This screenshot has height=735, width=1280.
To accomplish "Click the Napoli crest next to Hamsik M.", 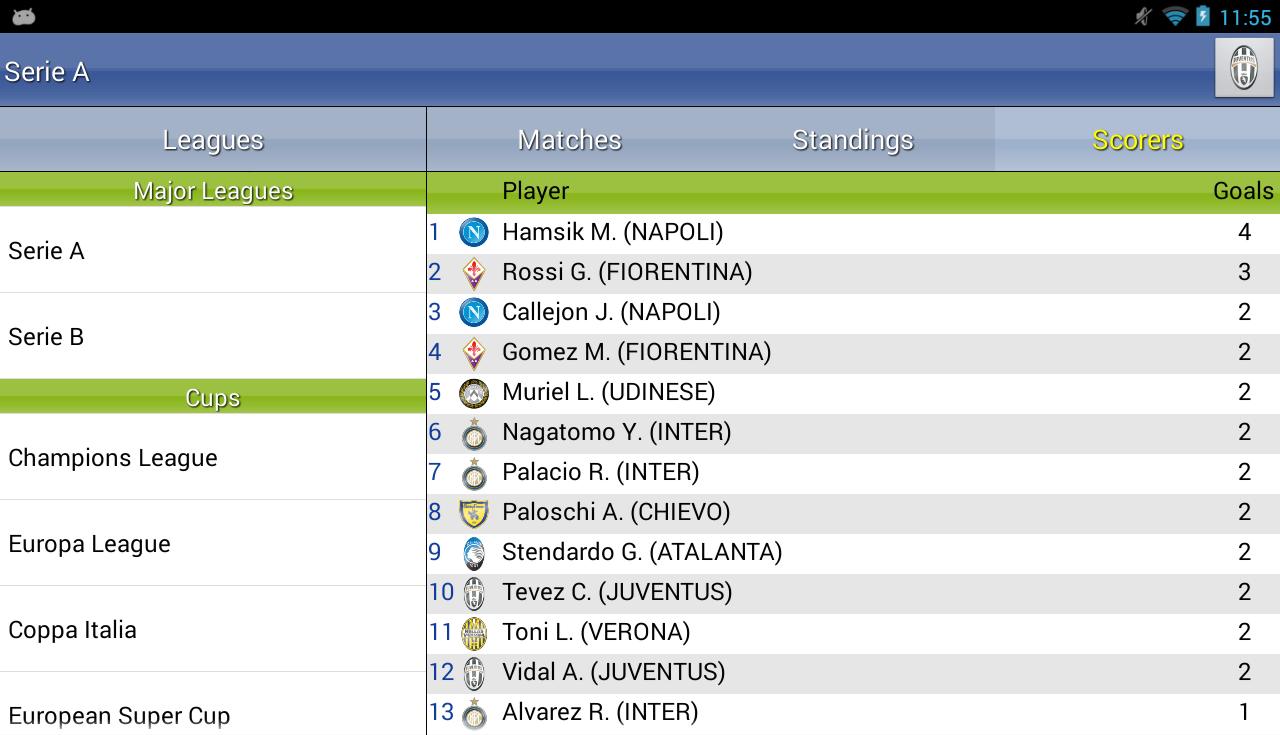I will click(x=472, y=232).
